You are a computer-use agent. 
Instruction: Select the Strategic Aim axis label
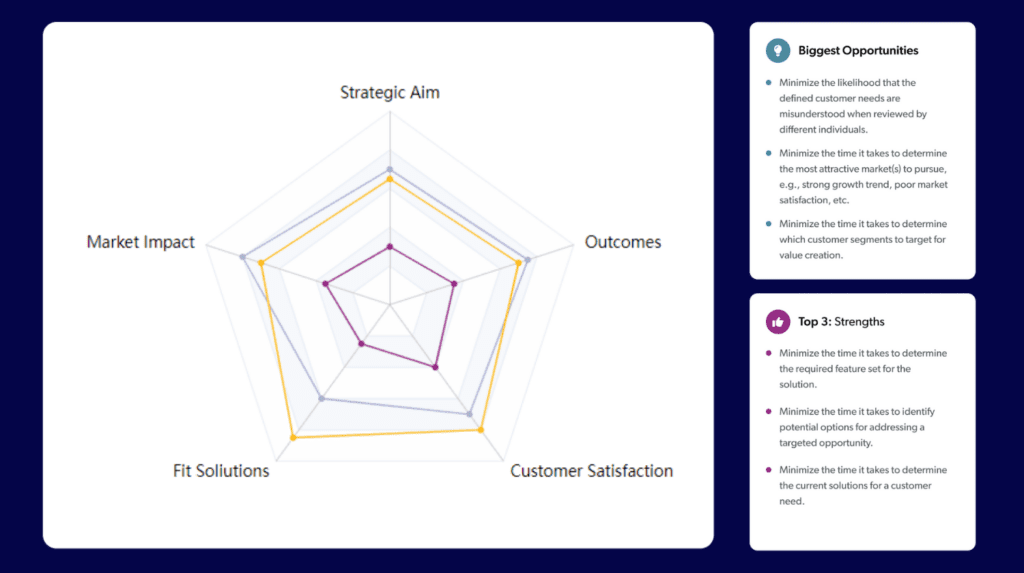pos(390,92)
